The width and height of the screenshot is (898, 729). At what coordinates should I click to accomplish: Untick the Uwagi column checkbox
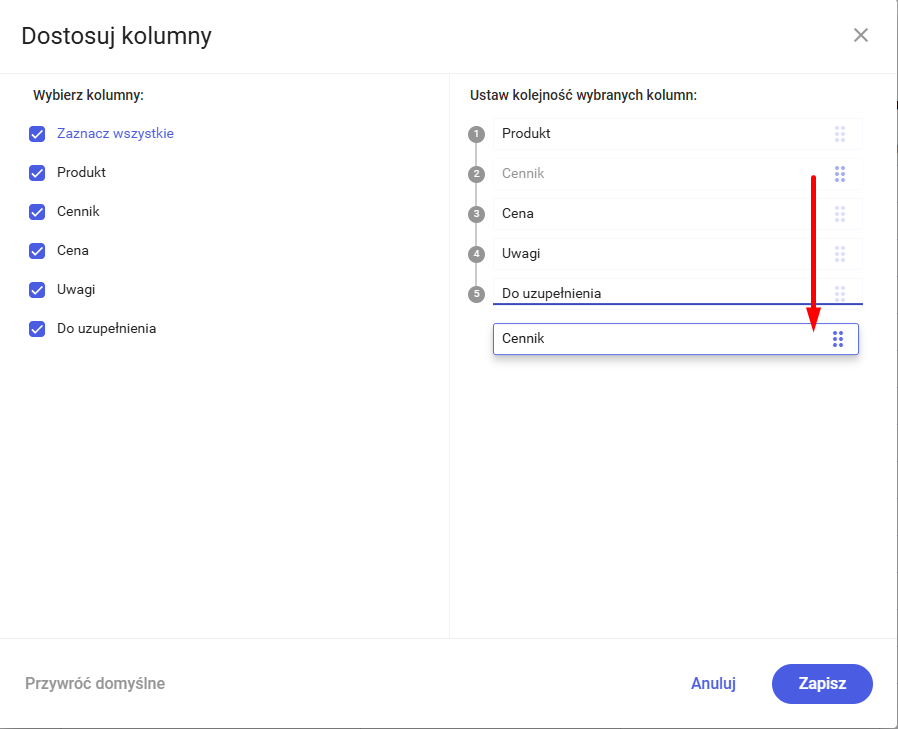pos(38,290)
